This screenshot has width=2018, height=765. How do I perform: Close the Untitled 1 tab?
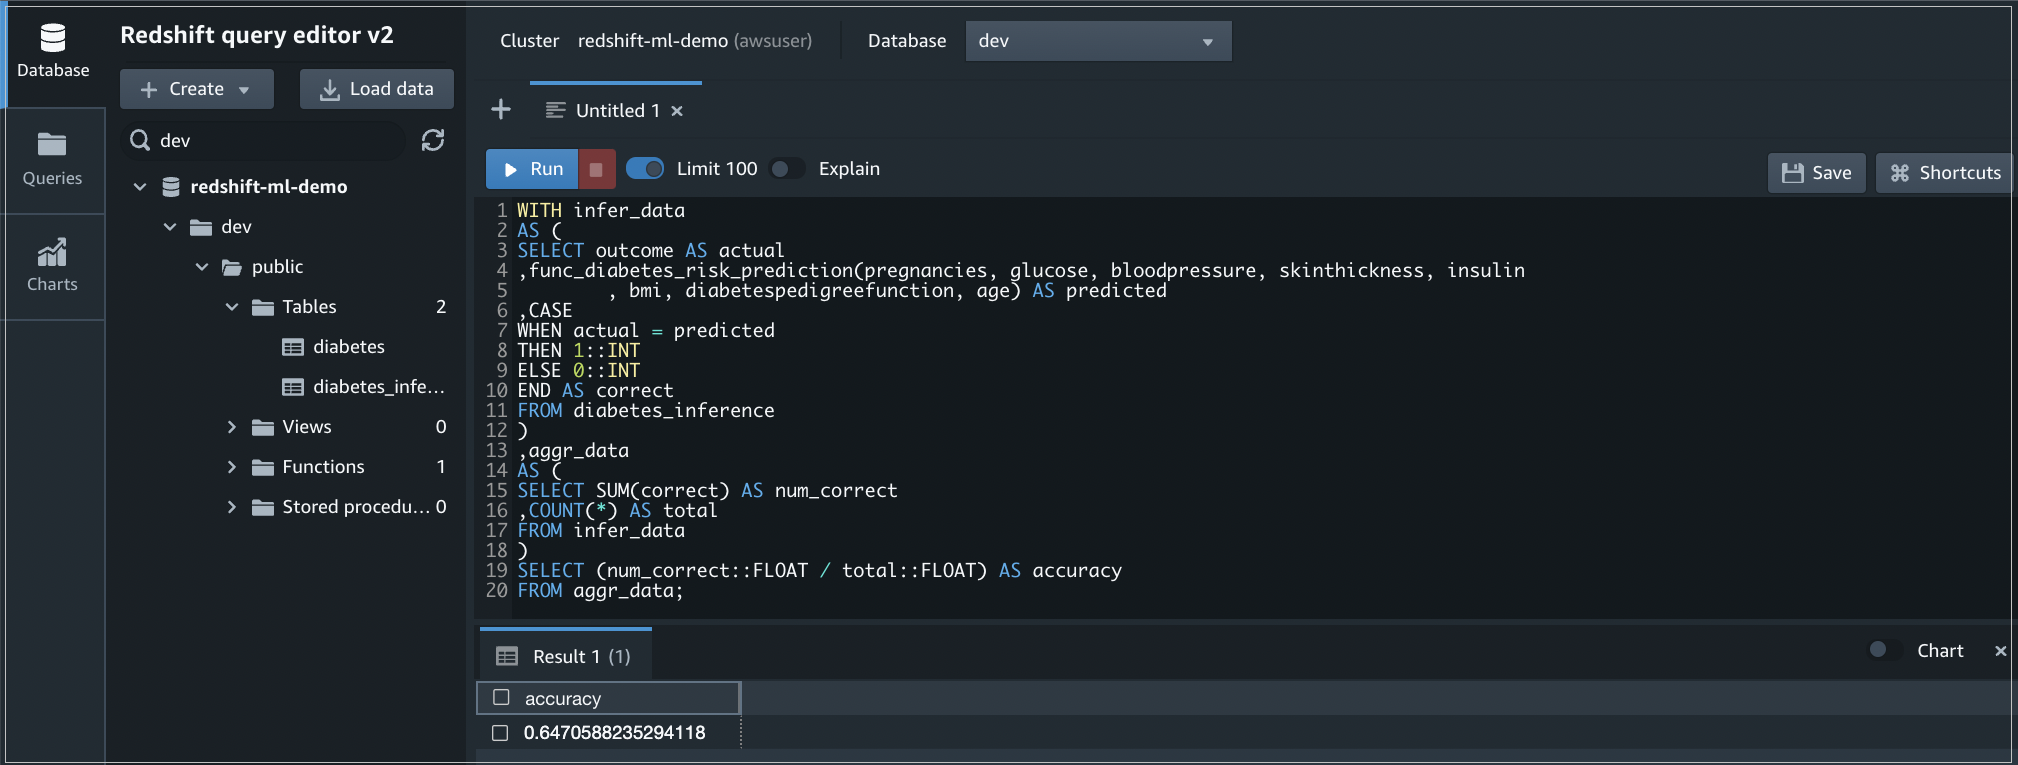point(677,111)
